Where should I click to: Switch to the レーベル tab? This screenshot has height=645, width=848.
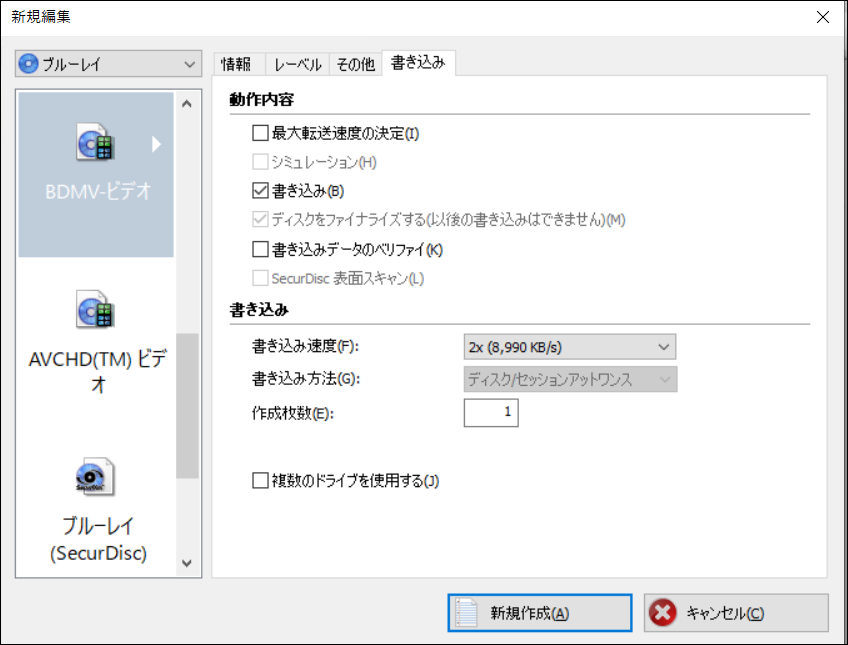pos(296,63)
